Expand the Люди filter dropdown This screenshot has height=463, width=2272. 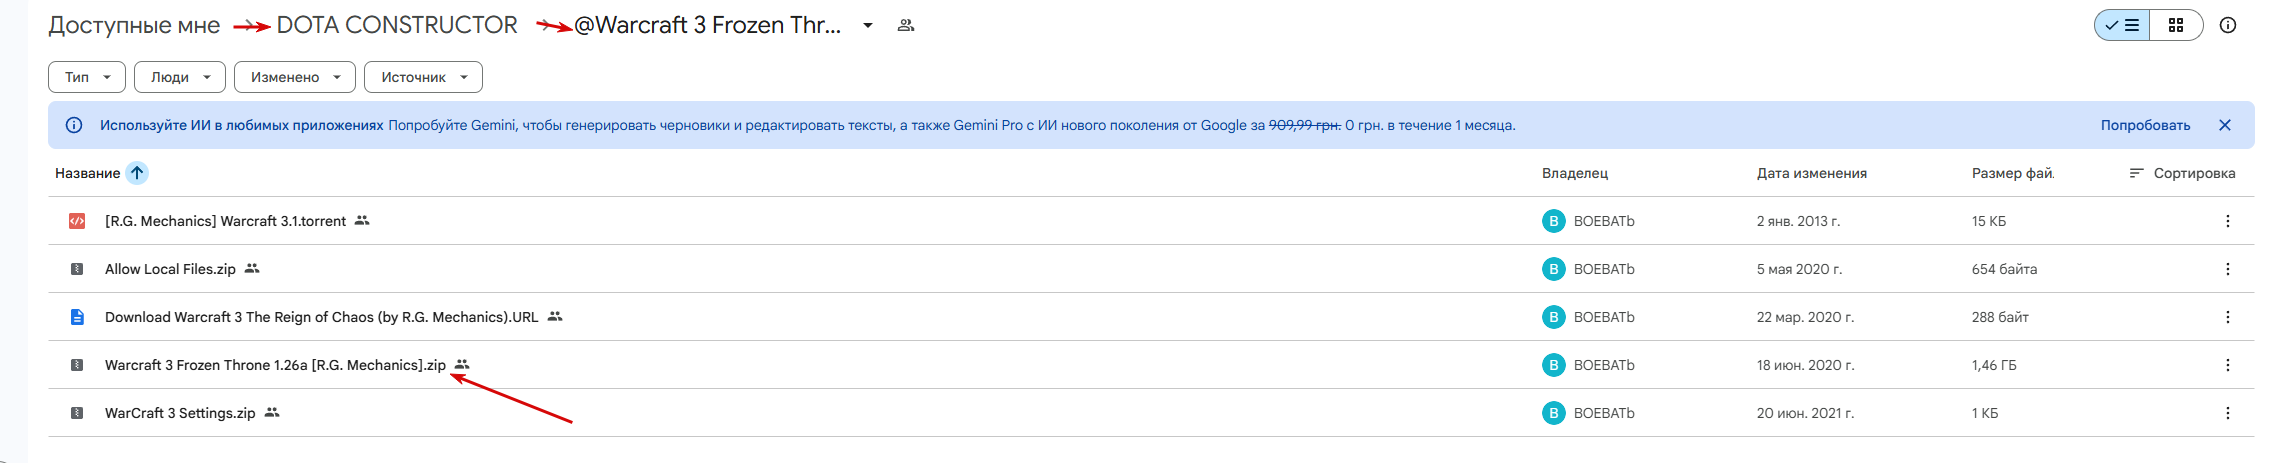(x=180, y=77)
